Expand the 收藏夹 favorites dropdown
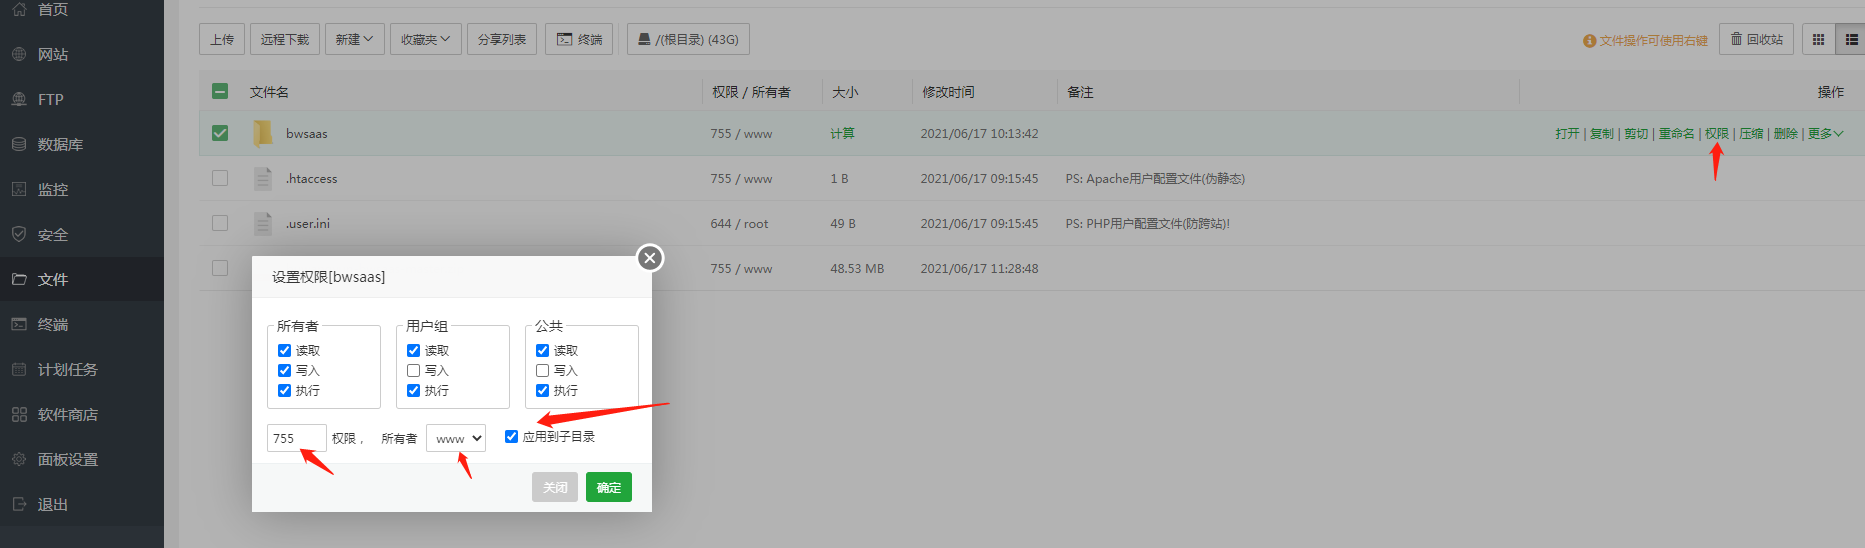The width and height of the screenshot is (1865, 548). (426, 39)
